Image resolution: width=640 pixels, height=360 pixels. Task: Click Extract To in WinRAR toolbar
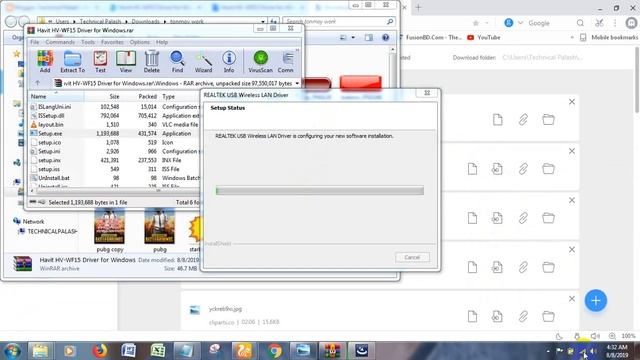(73, 62)
